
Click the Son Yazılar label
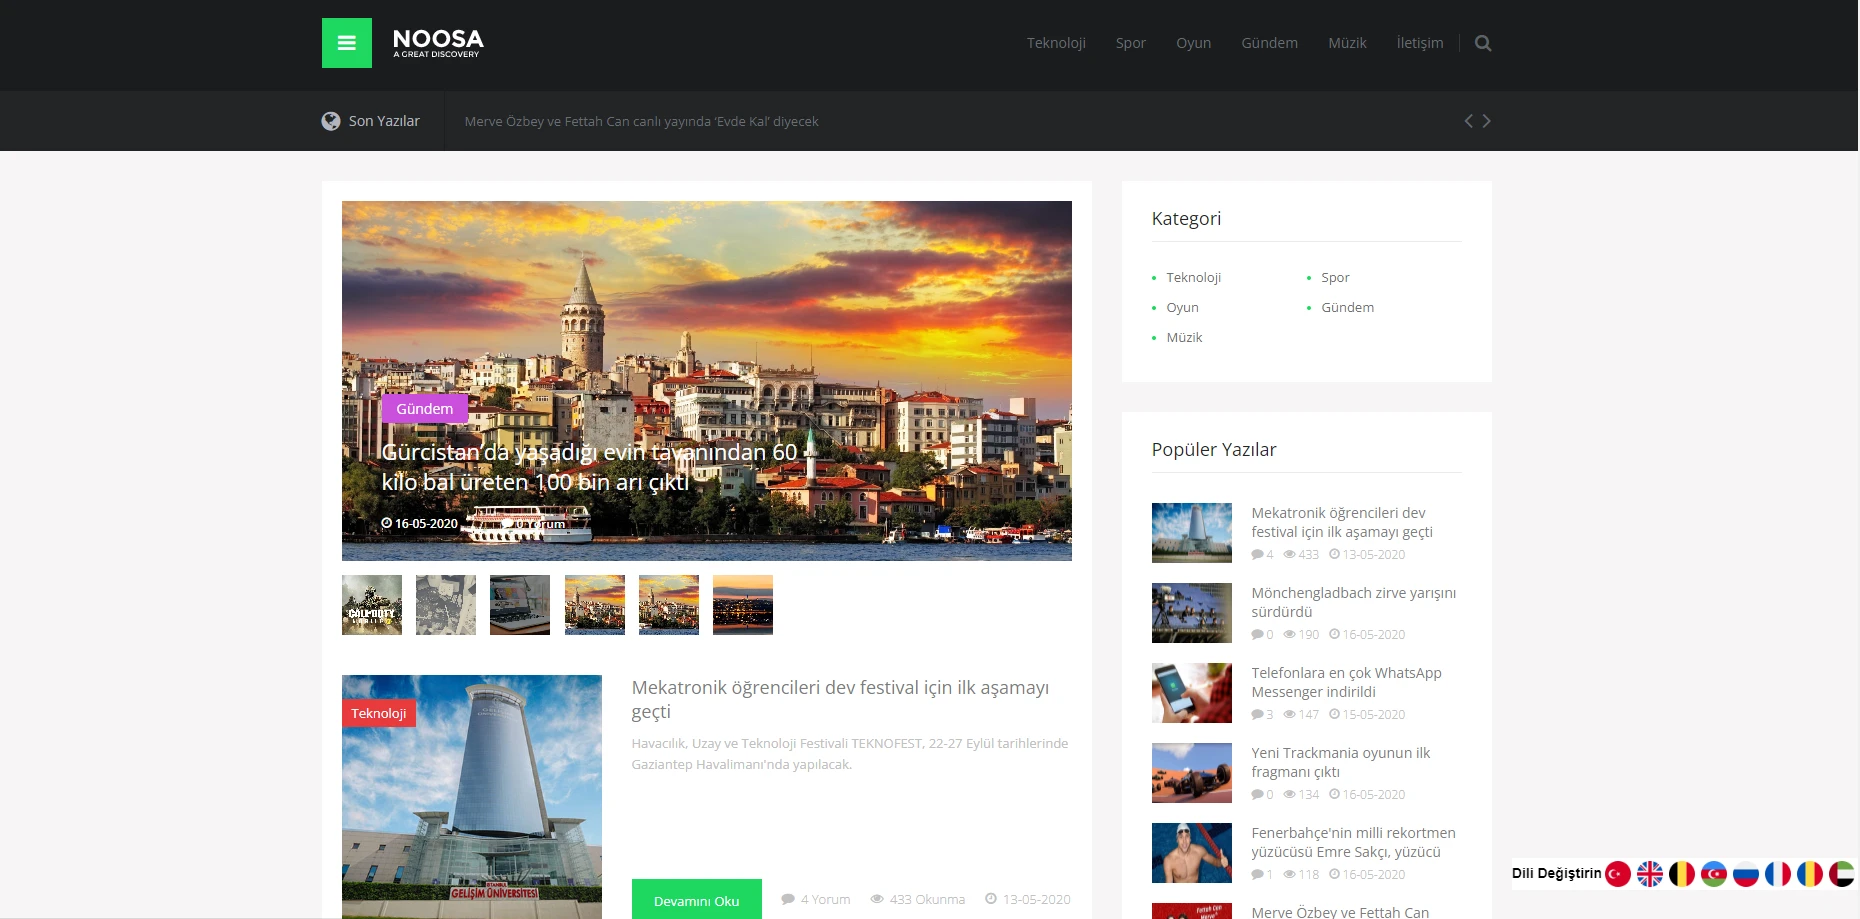pyautogui.click(x=384, y=121)
